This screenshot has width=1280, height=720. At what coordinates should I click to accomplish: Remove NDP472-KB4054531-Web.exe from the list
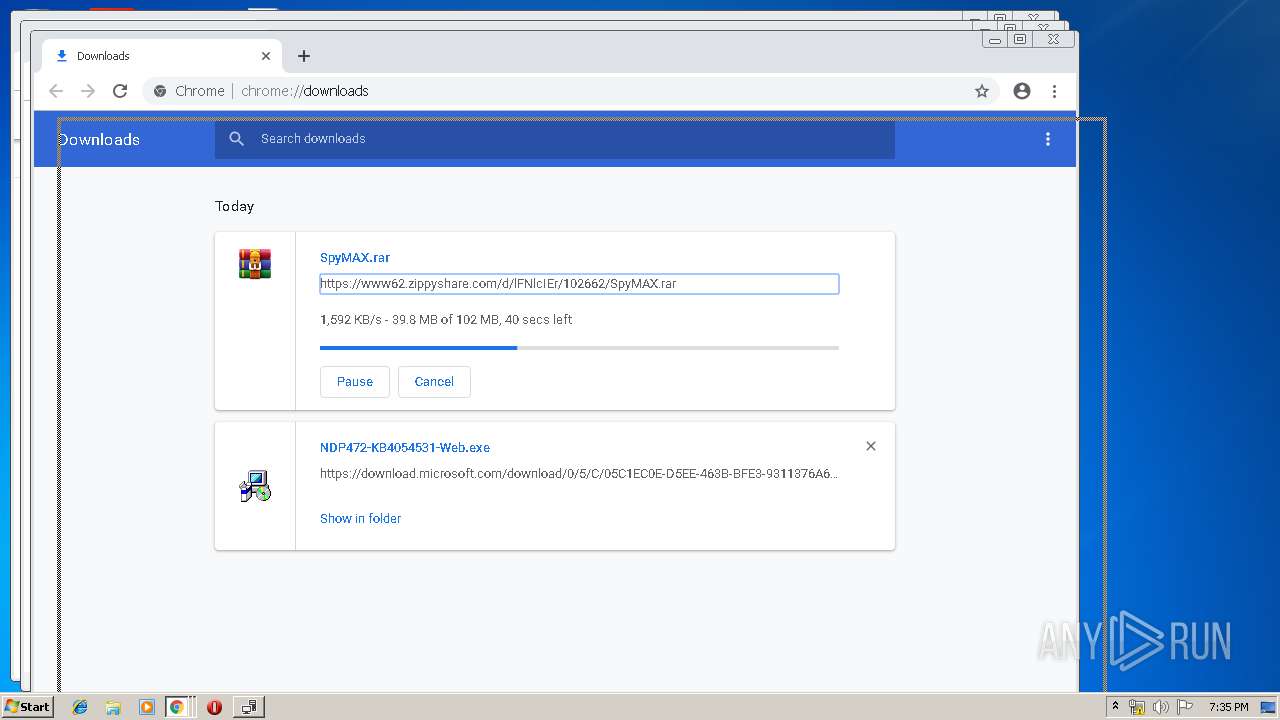point(871,446)
